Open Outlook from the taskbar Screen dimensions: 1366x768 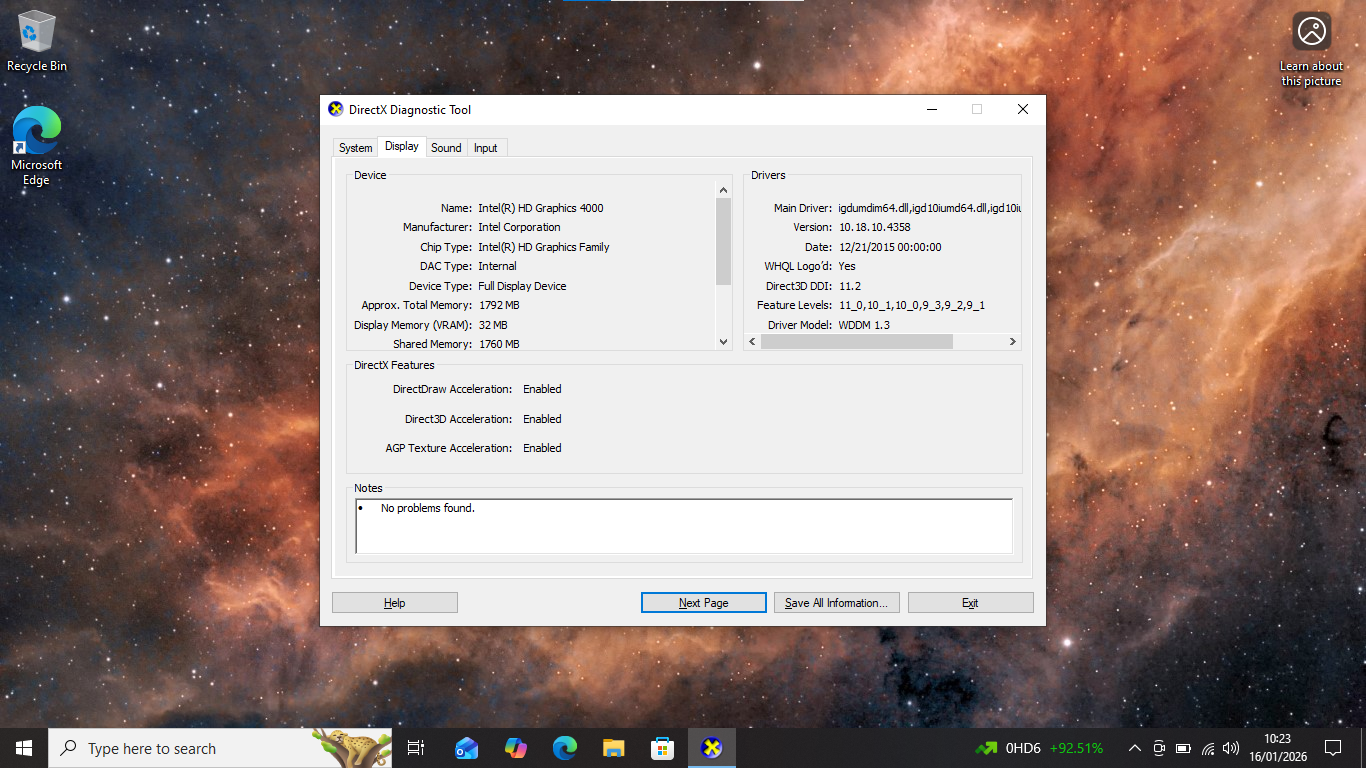coord(466,748)
